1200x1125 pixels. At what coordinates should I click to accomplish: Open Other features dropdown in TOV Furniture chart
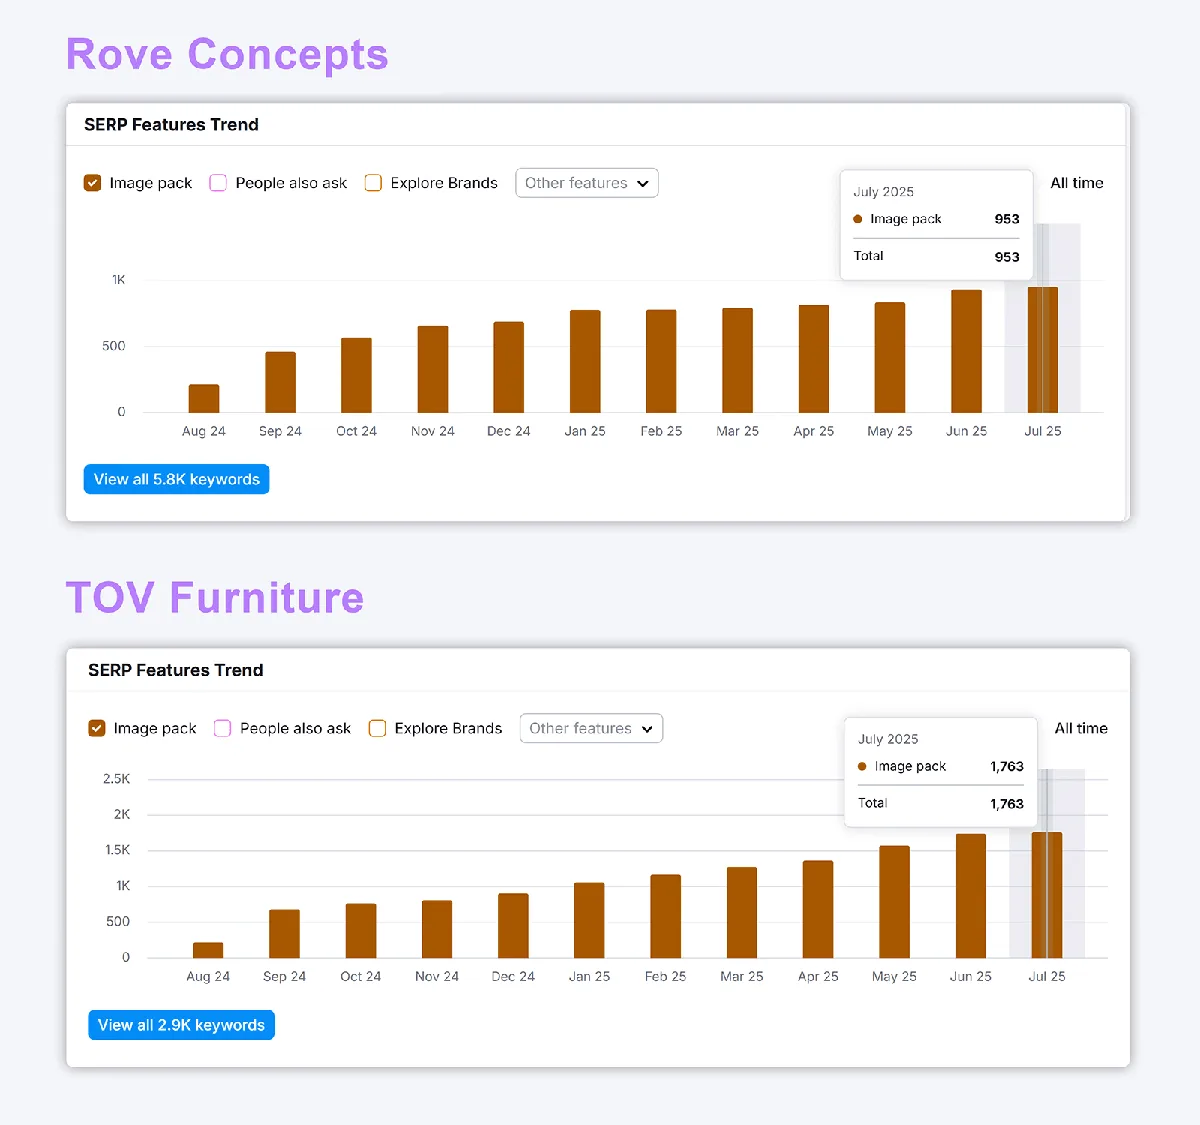(591, 728)
